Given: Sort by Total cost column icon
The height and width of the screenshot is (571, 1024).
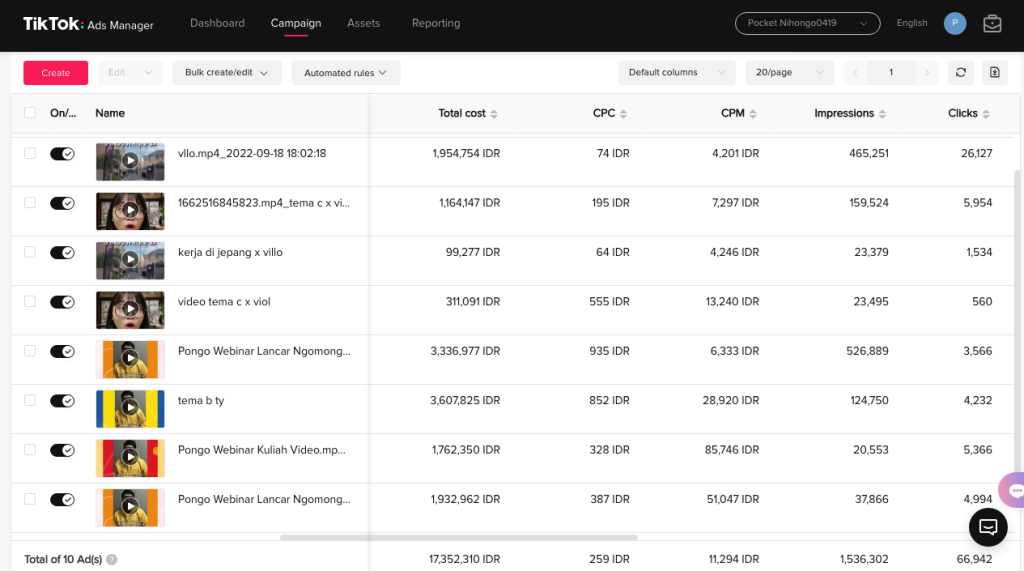Looking at the screenshot, I should point(494,114).
